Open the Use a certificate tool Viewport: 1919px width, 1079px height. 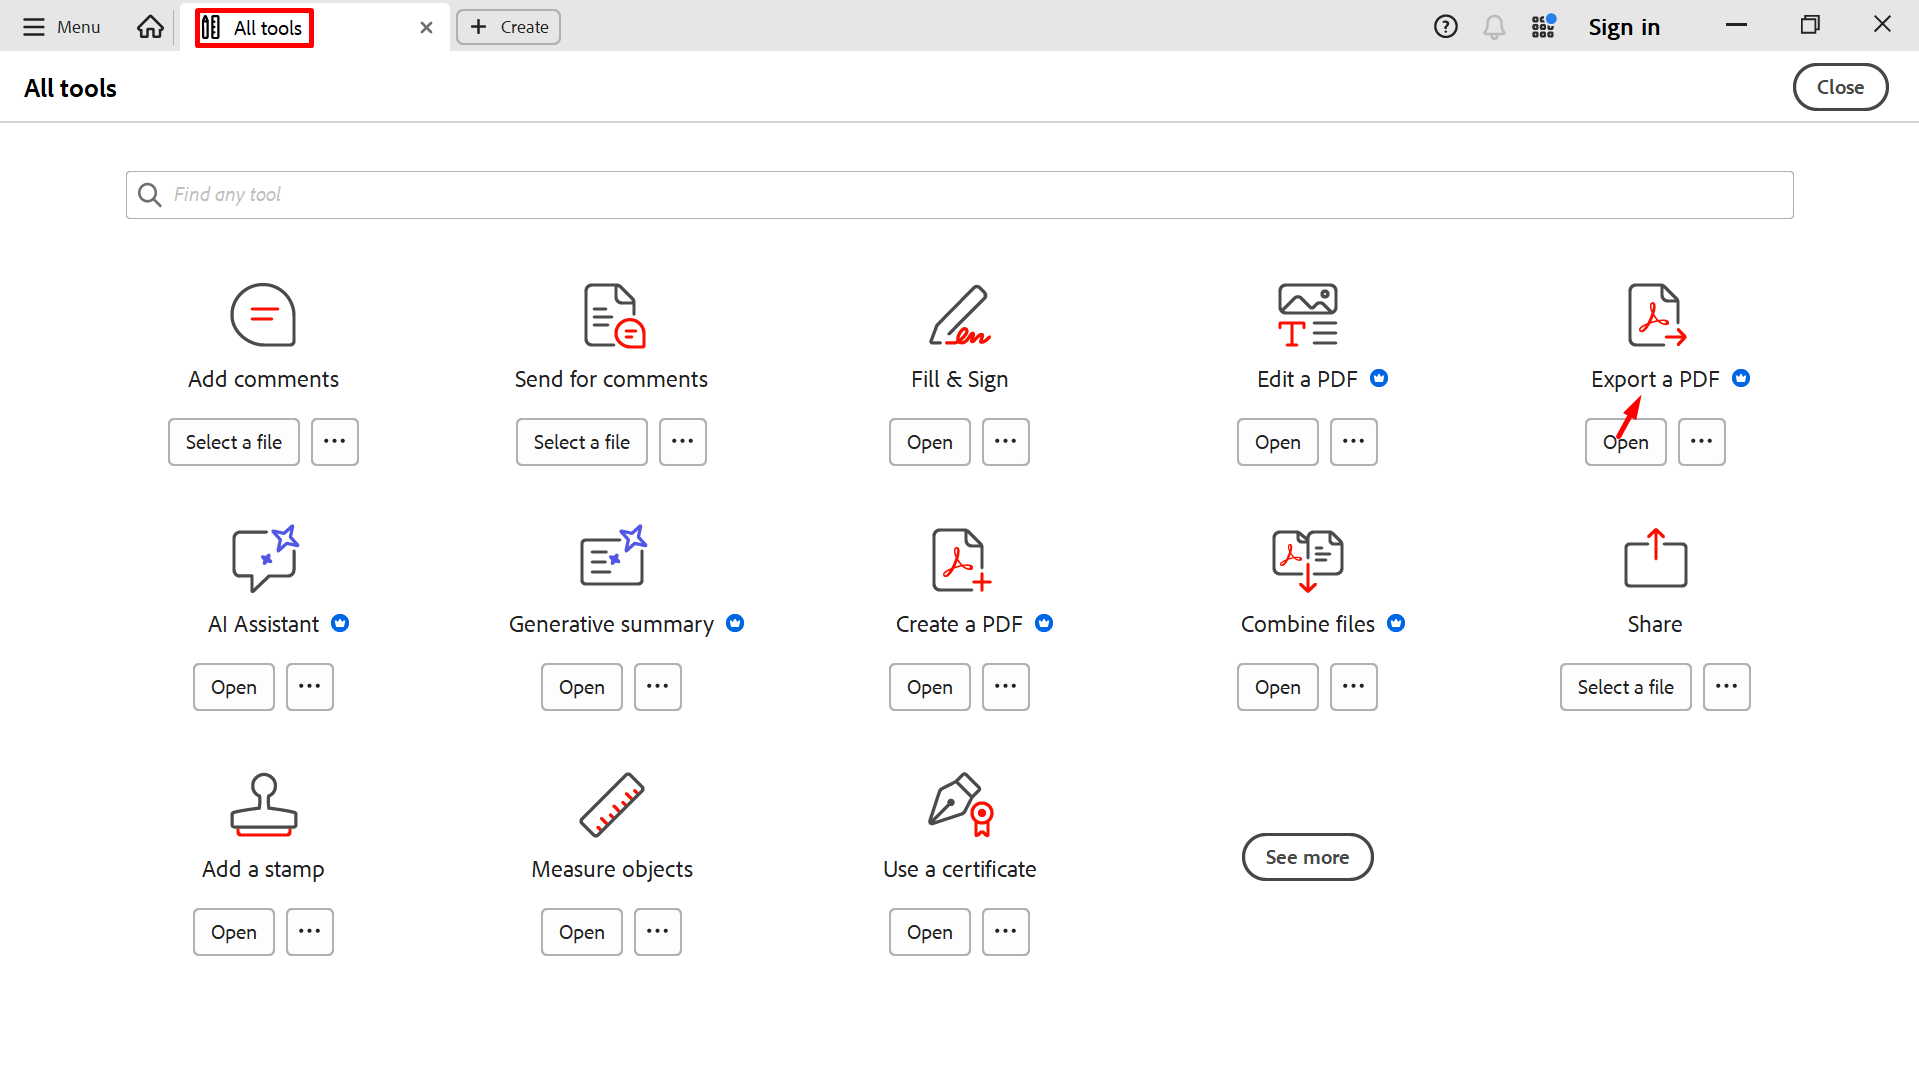tap(930, 932)
